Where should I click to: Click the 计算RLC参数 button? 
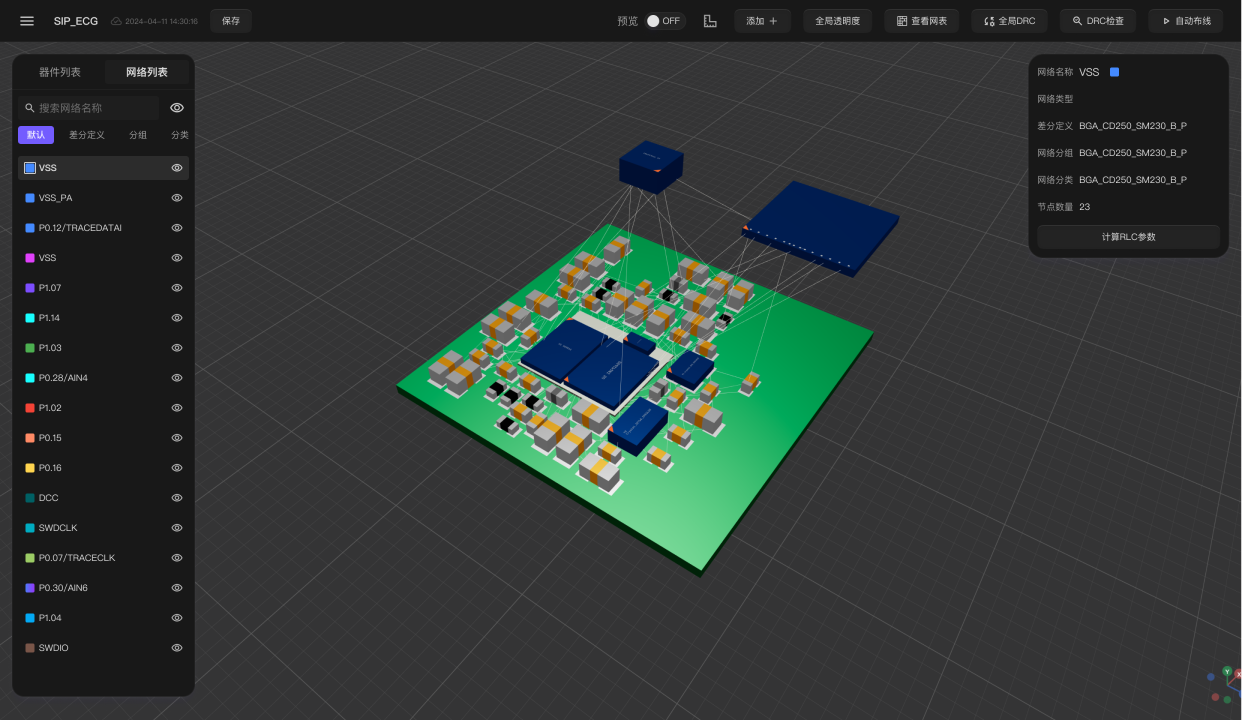(1128, 237)
